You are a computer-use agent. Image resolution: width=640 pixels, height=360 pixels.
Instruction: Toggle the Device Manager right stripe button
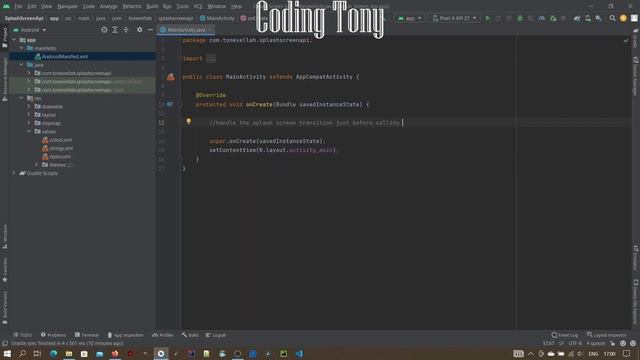[636, 76]
